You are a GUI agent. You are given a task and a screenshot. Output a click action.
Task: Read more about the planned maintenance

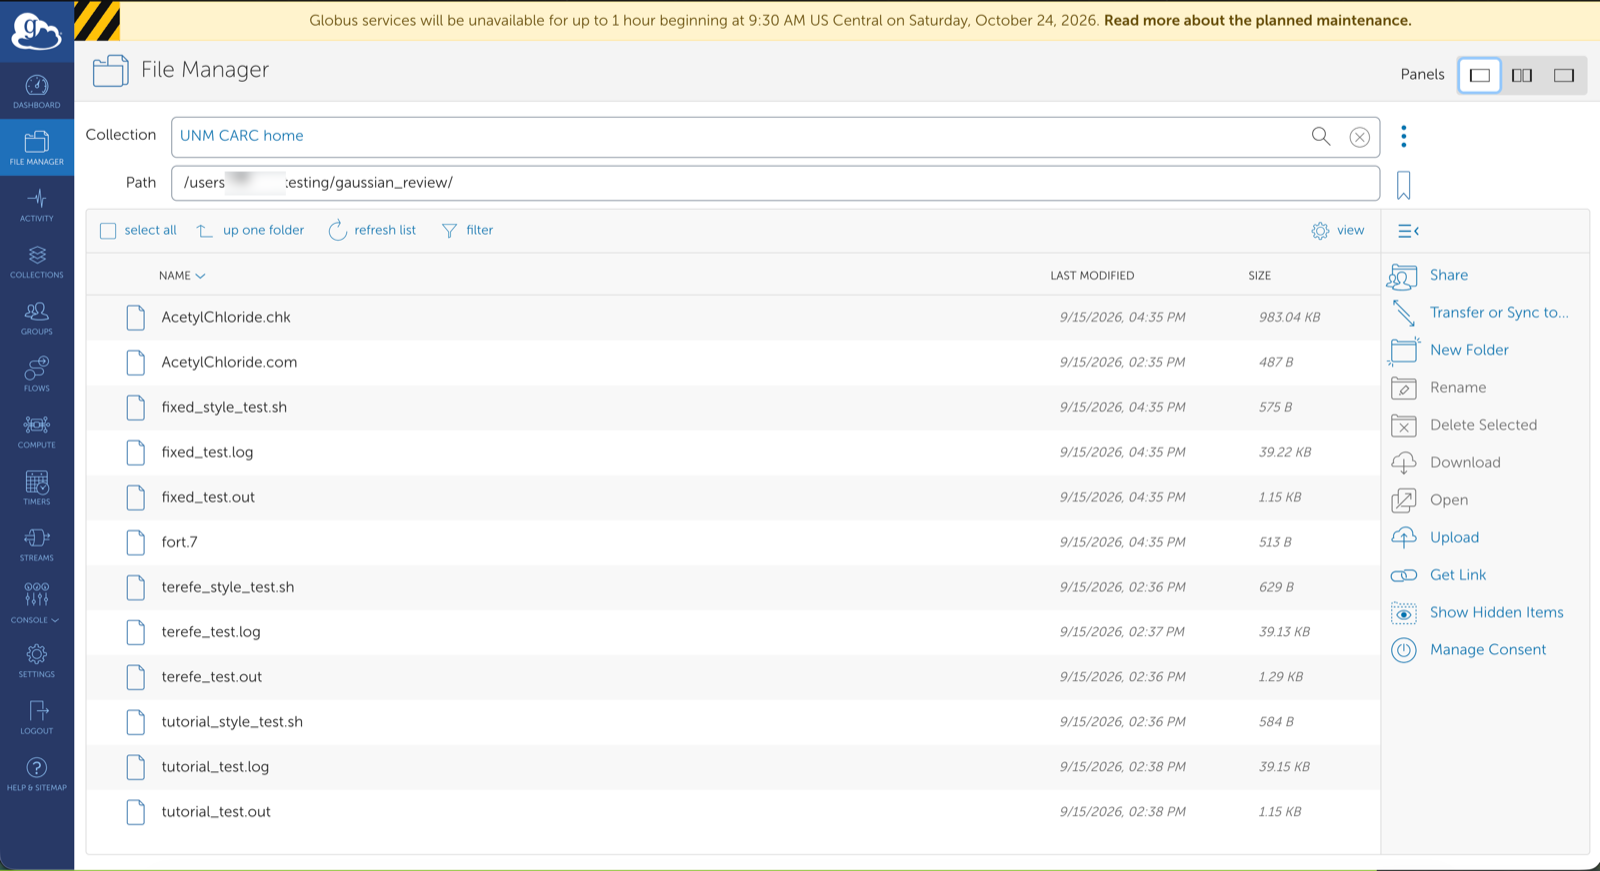pyautogui.click(x=1258, y=21)
